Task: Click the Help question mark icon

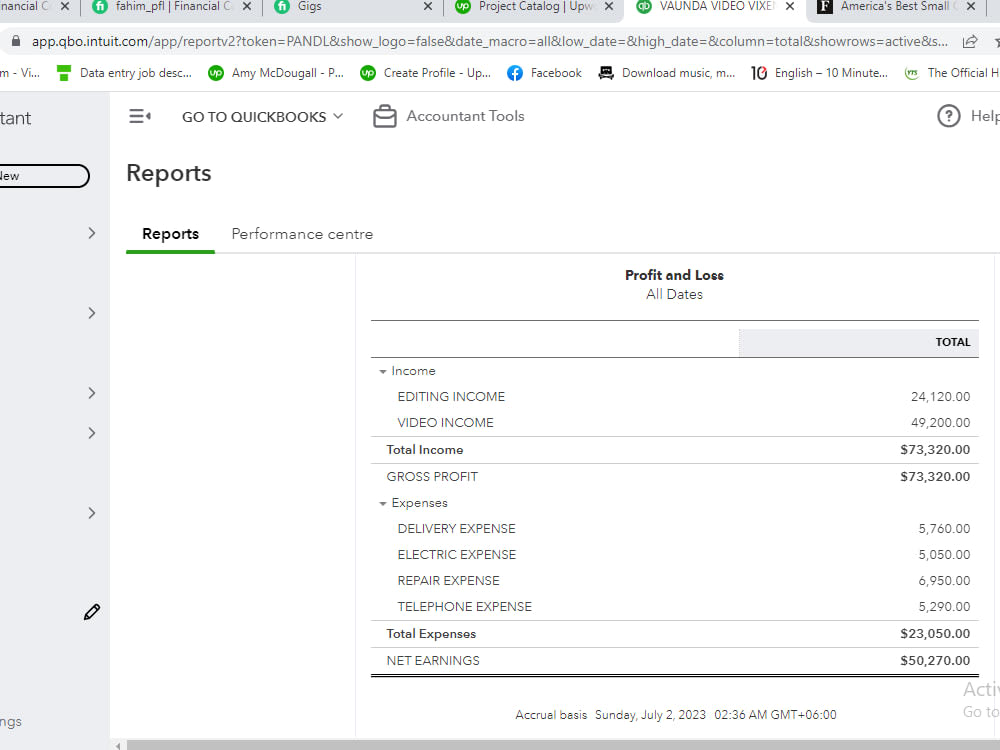Action: (948, 116)
